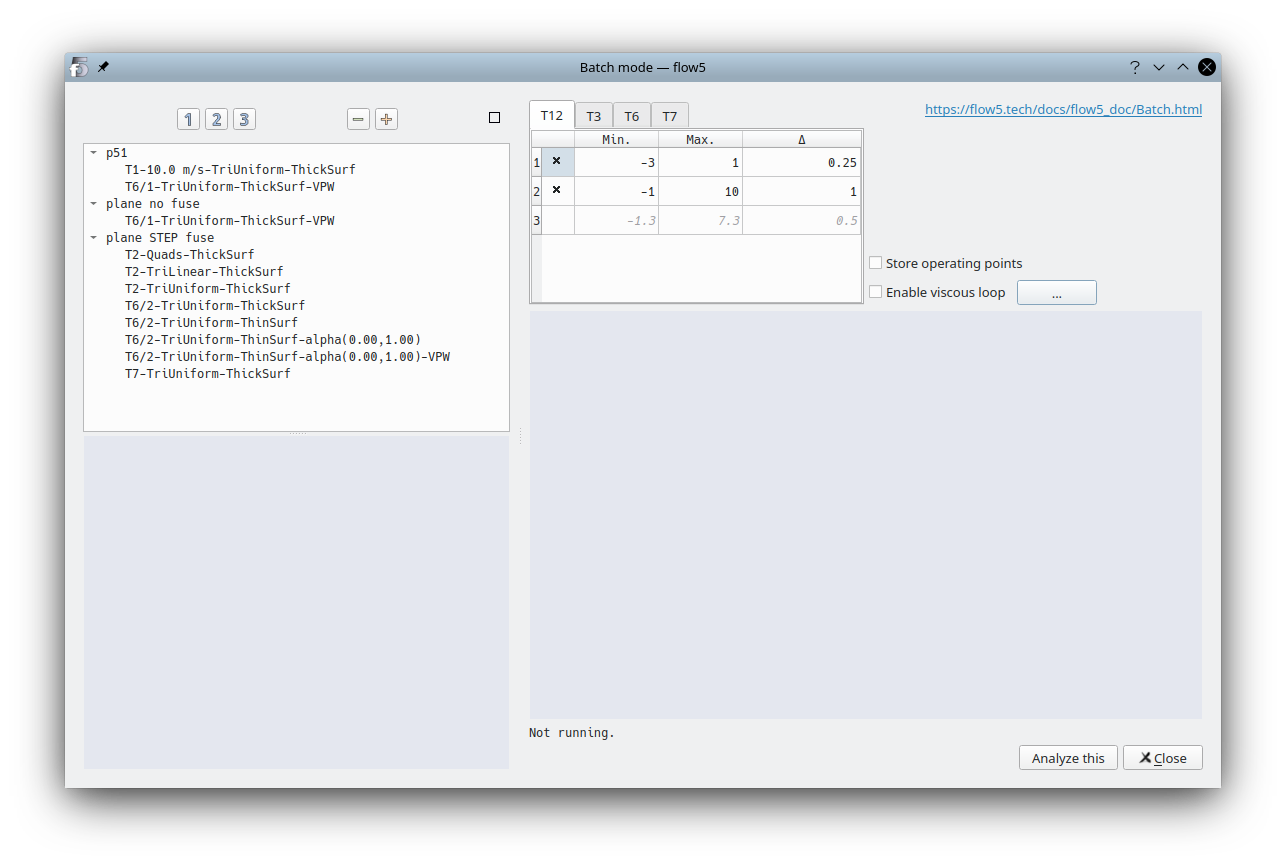Select T2-TriUniform-ThickSurf analysis
1286x865 pixels.
coord(208,289)
